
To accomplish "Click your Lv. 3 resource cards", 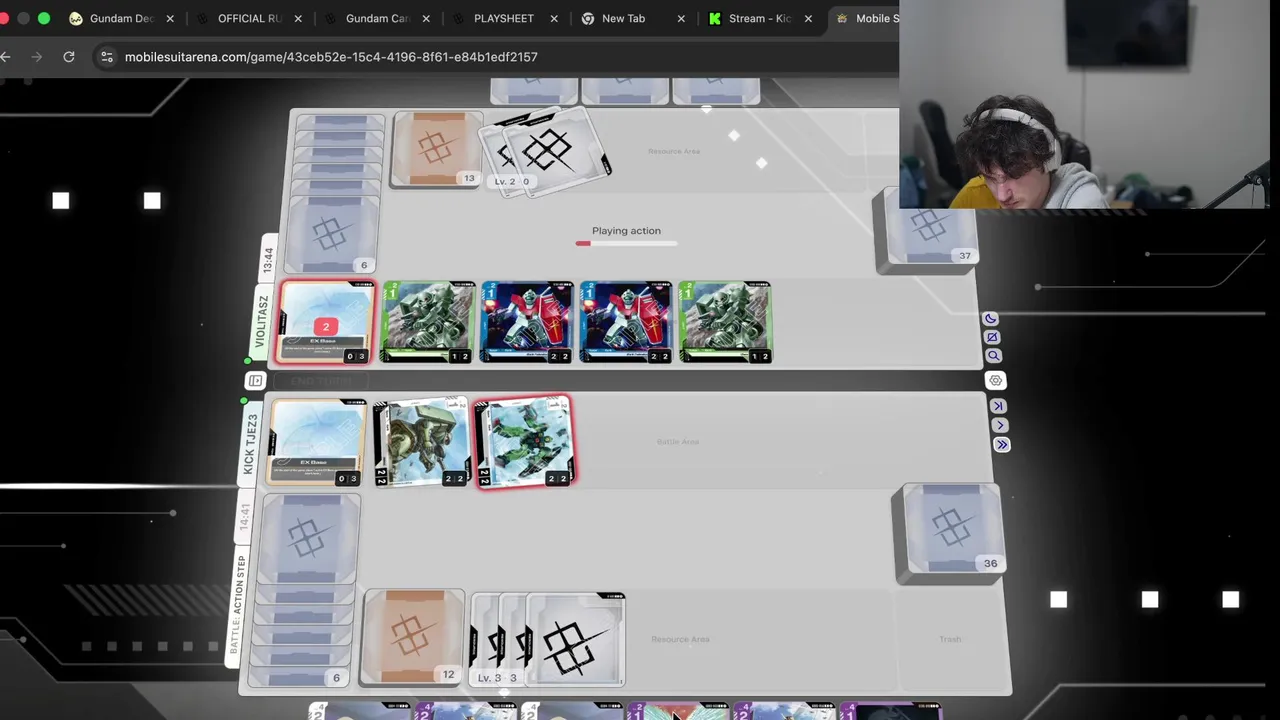I will (x=547, y=640).
